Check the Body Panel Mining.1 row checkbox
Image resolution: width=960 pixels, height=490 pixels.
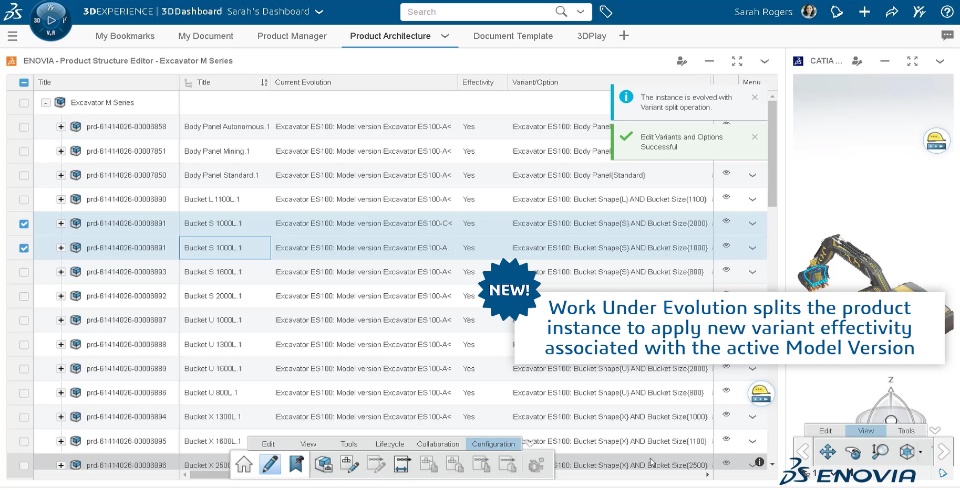click(24, 151)
